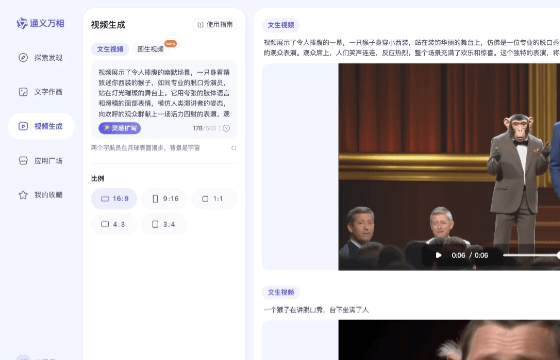560x360 pixels.
Task: Click the star icon beside 我的收藏
Action: [x=23, y=195]
